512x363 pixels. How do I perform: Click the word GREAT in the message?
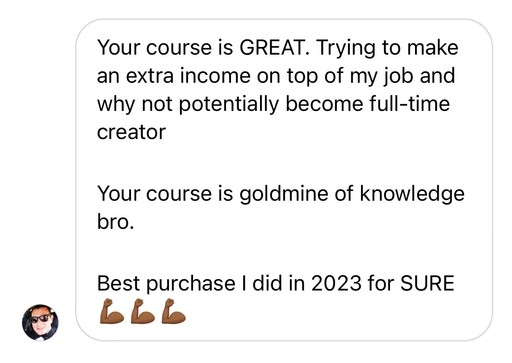tap(274, 47)
